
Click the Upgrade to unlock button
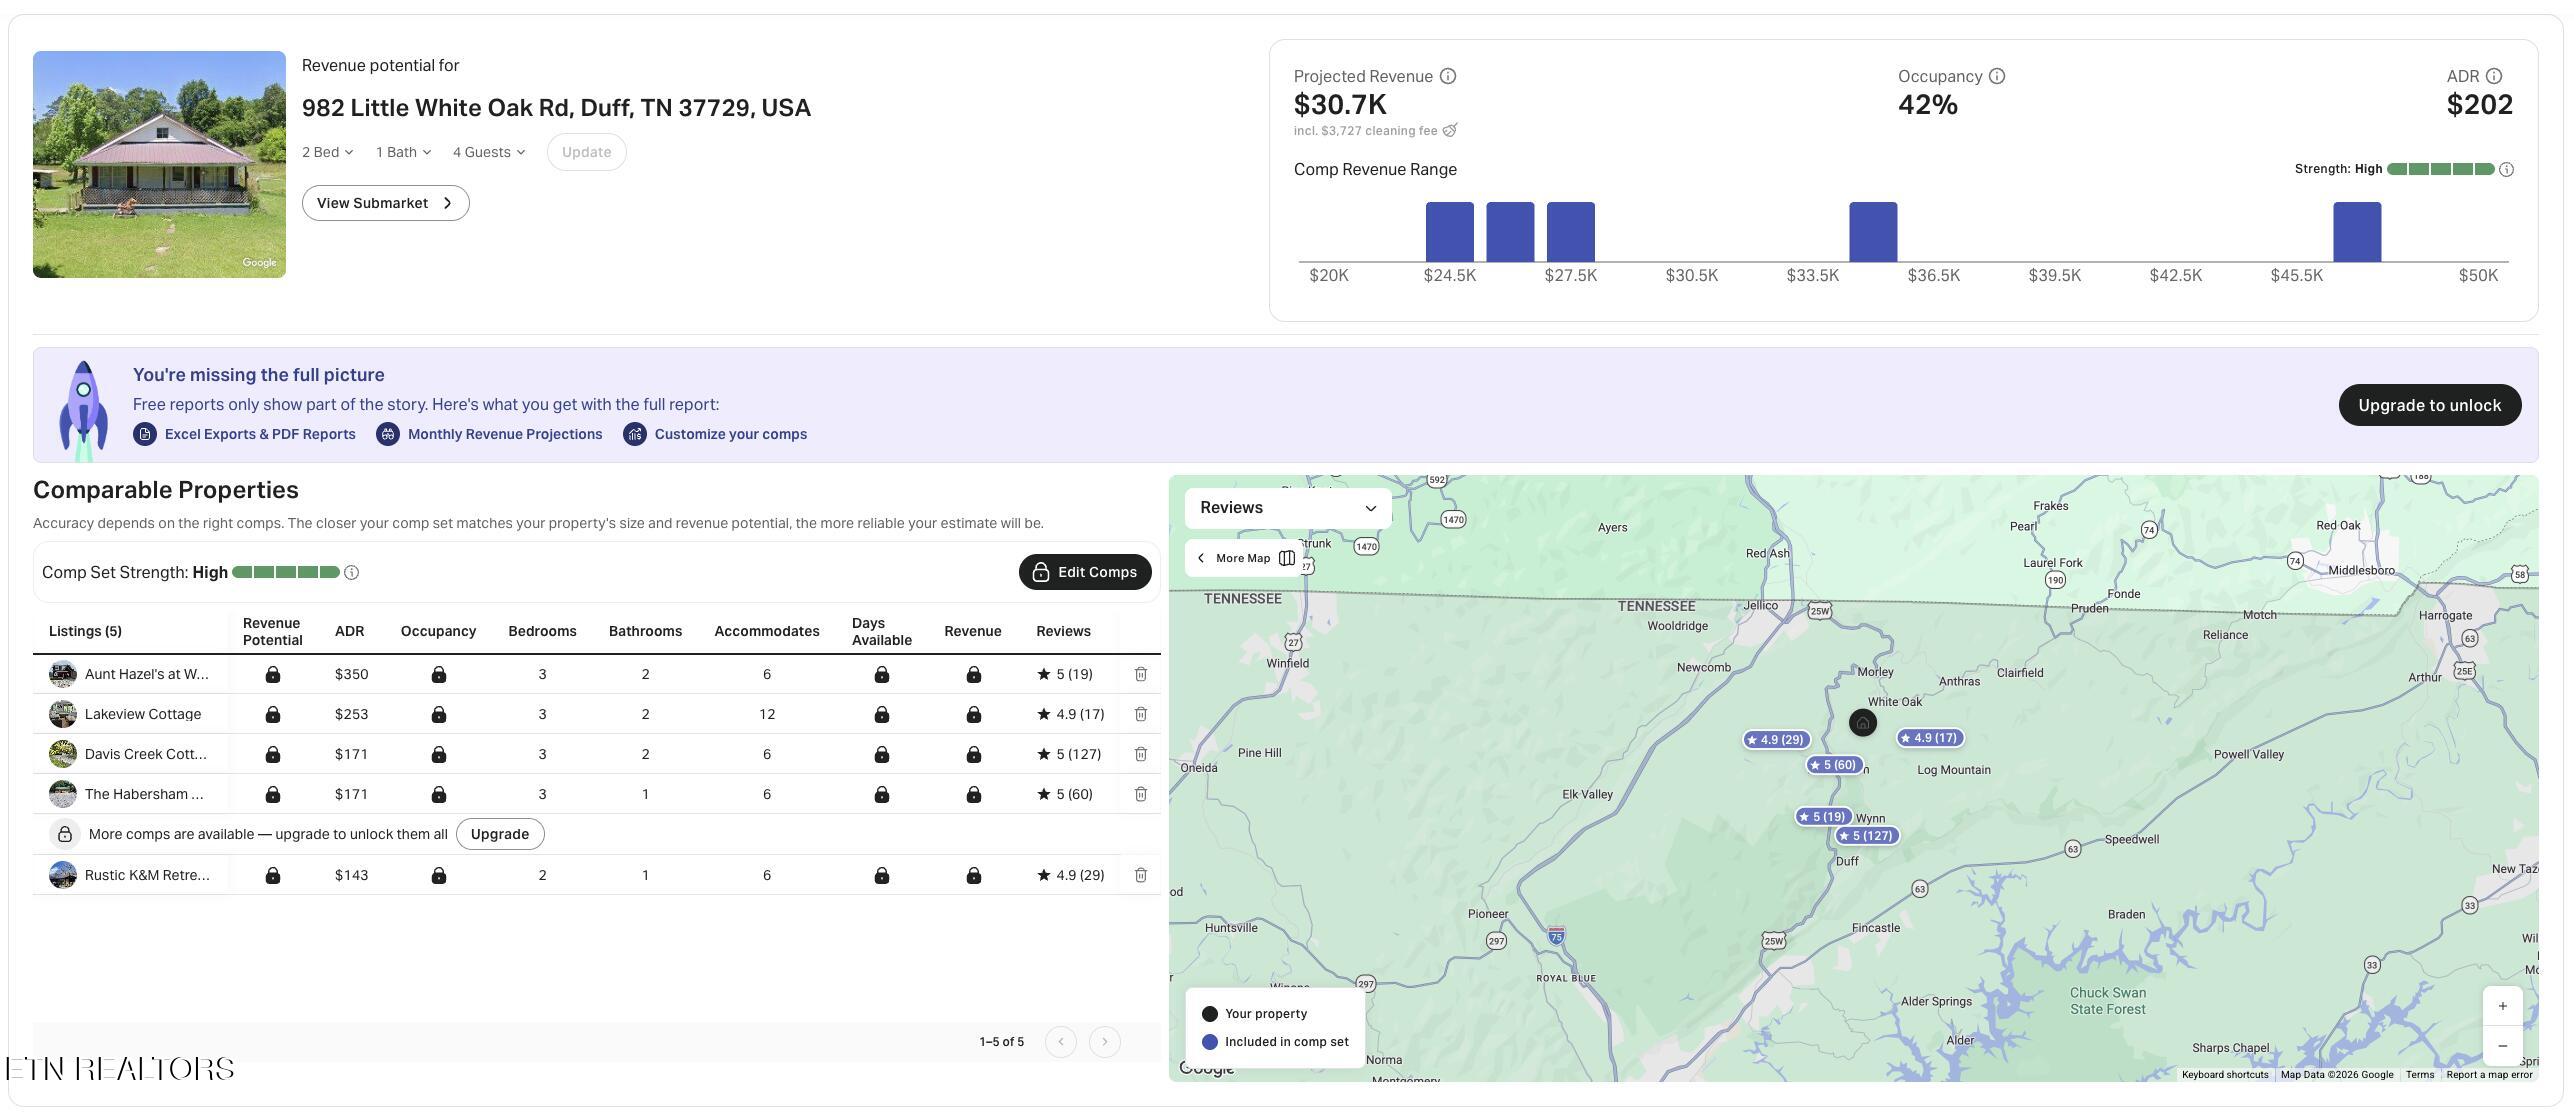(2429, 405)
